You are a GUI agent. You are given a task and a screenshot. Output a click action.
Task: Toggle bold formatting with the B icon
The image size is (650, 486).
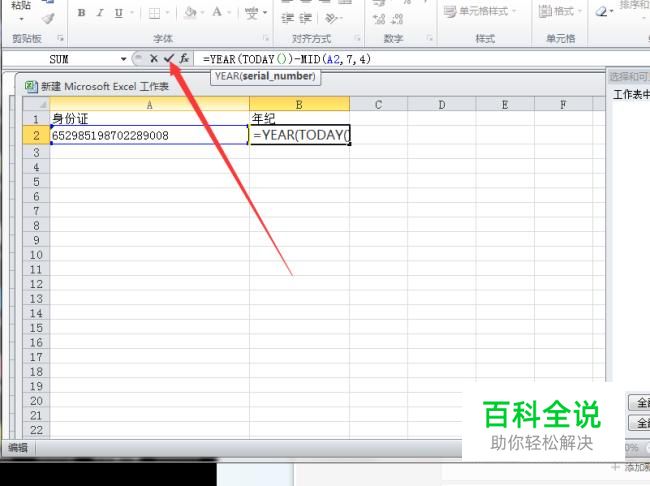point(82,13)
